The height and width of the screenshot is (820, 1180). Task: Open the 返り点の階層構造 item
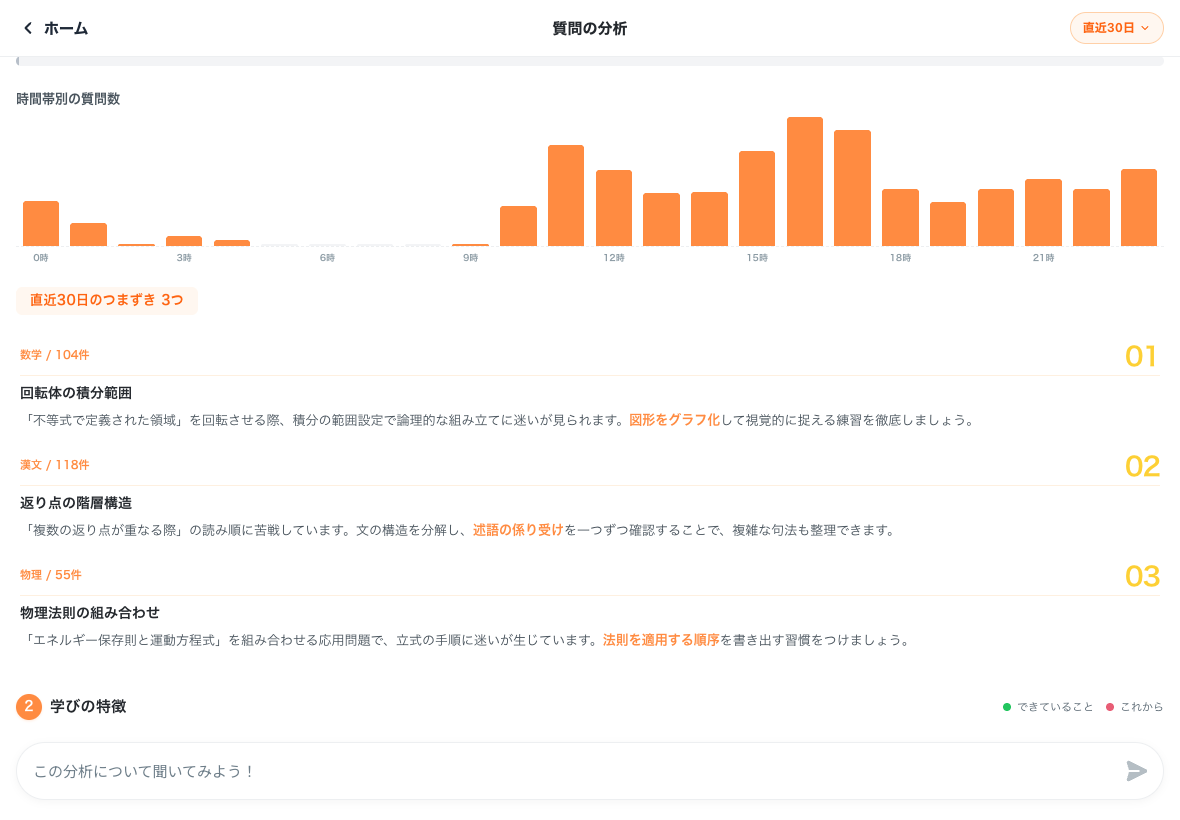[x=76, y=503]
